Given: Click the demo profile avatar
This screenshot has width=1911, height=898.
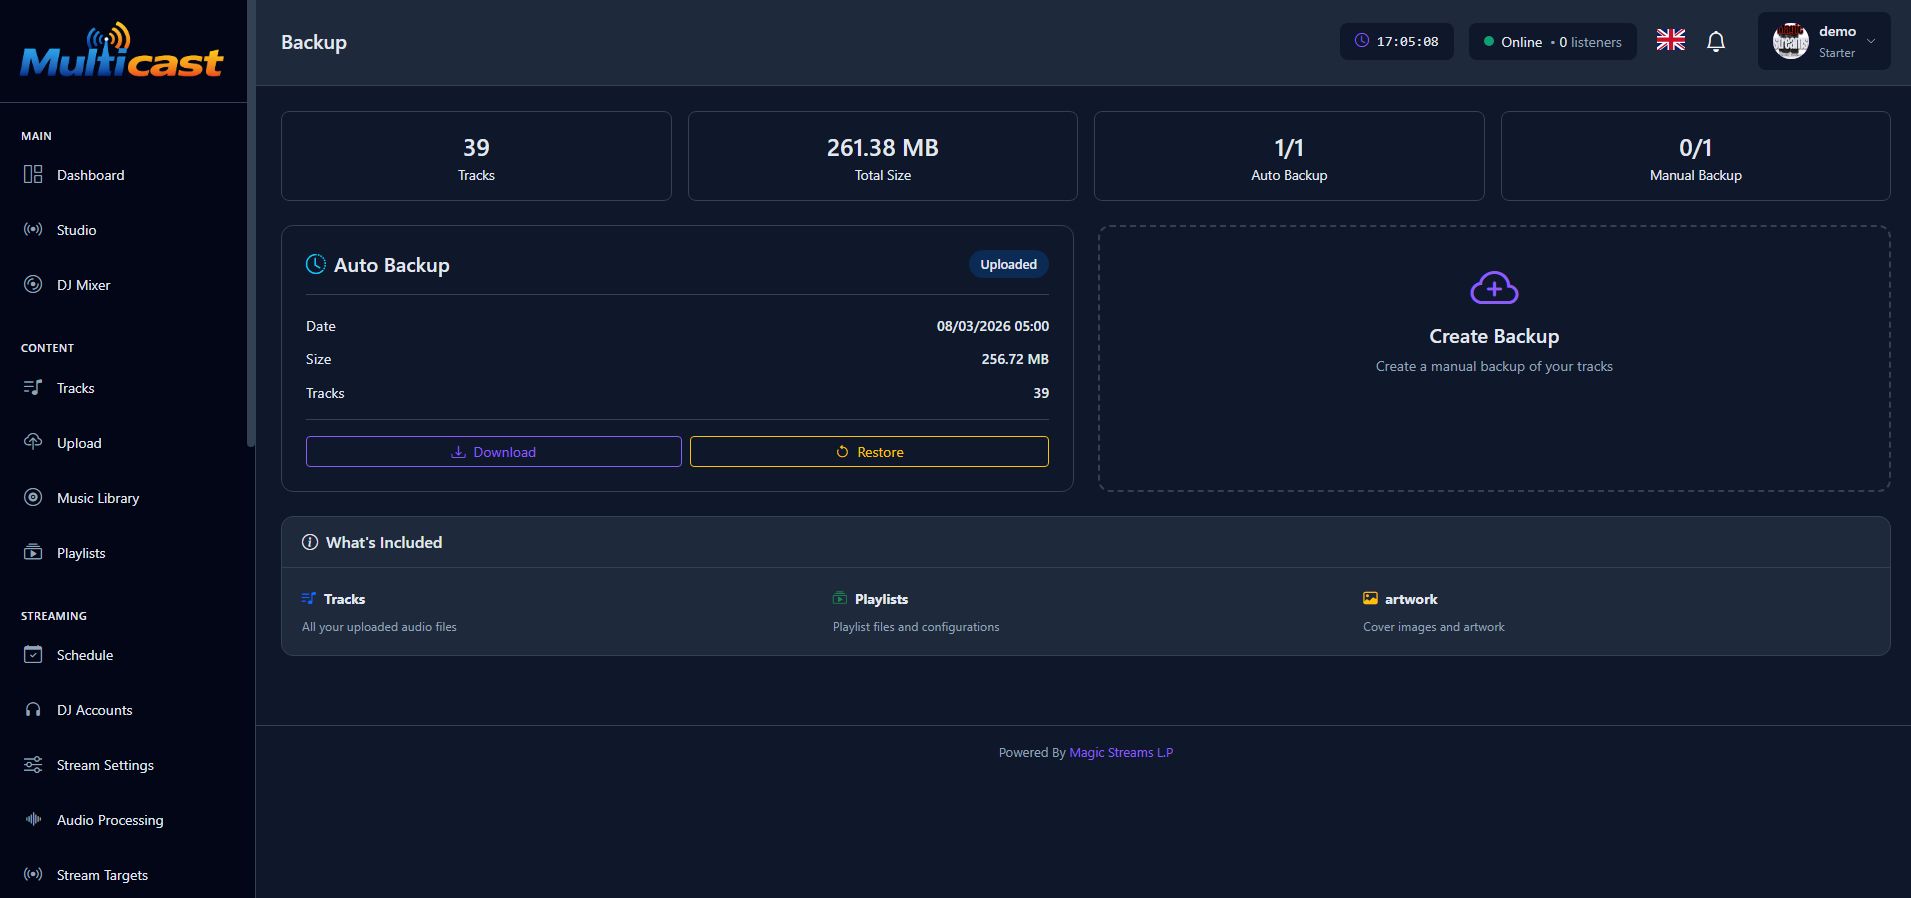Looking at the screenshot, I should click(x=1790, y=42).
